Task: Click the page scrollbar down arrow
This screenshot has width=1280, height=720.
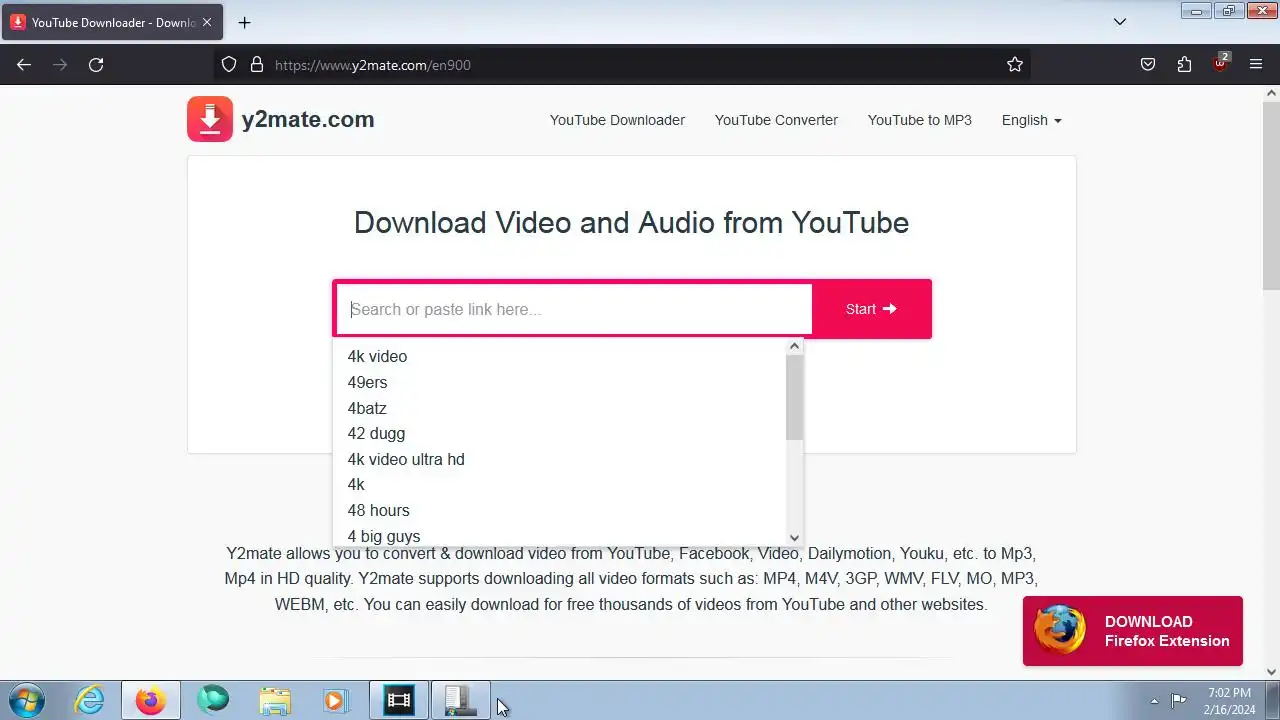Action: tap(1271, 672)
